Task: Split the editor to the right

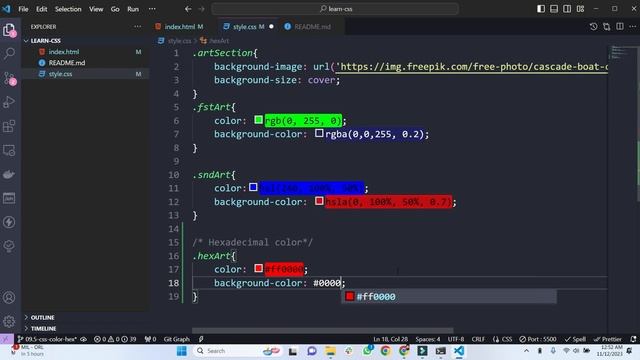Action: (620, 27)
